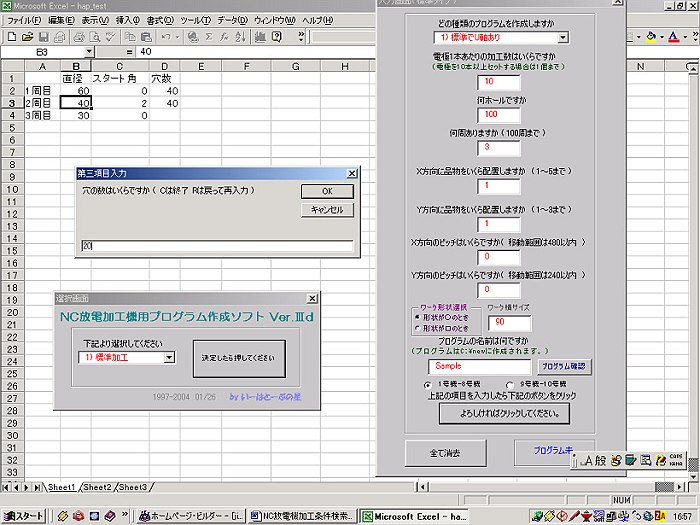Open the Name Box dropdown arrow beside B3
The width and height of the screenshot is (700, 525).
tap(89, 51)
